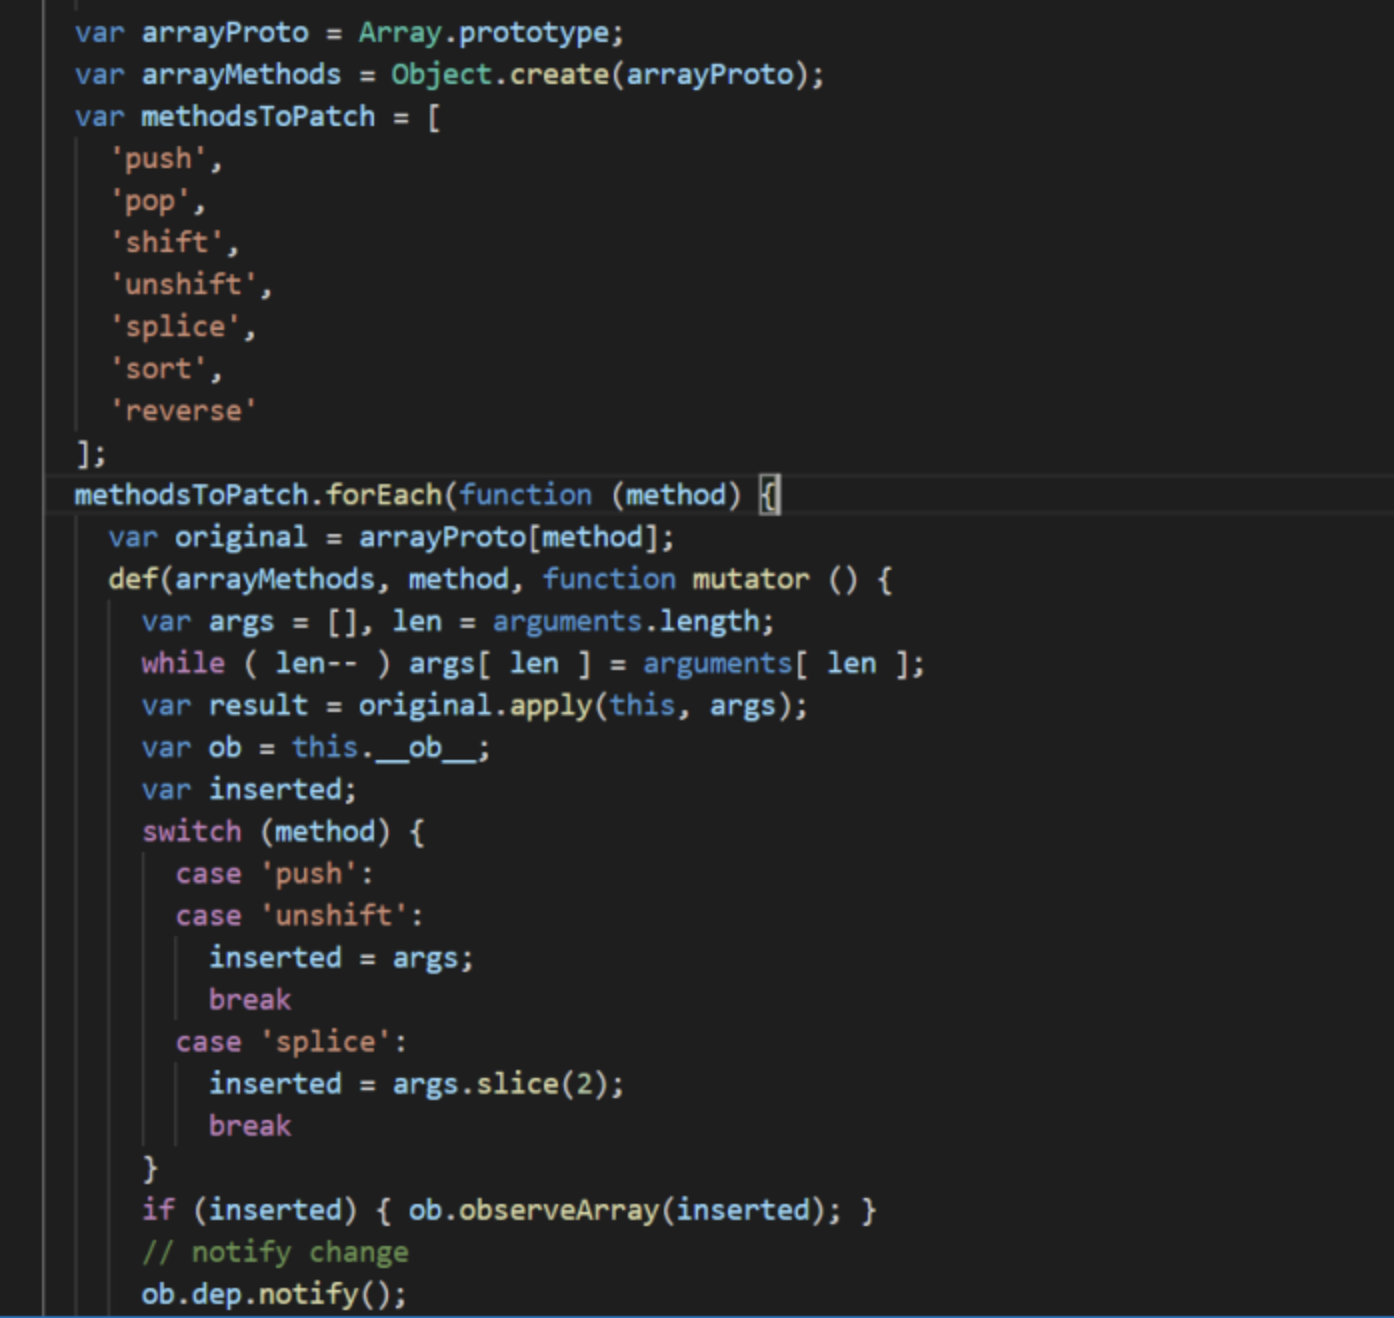Click the apply call on original
Image resolution: width=1394 pixels, height=1318 pixels.
(x=550, y=705)
